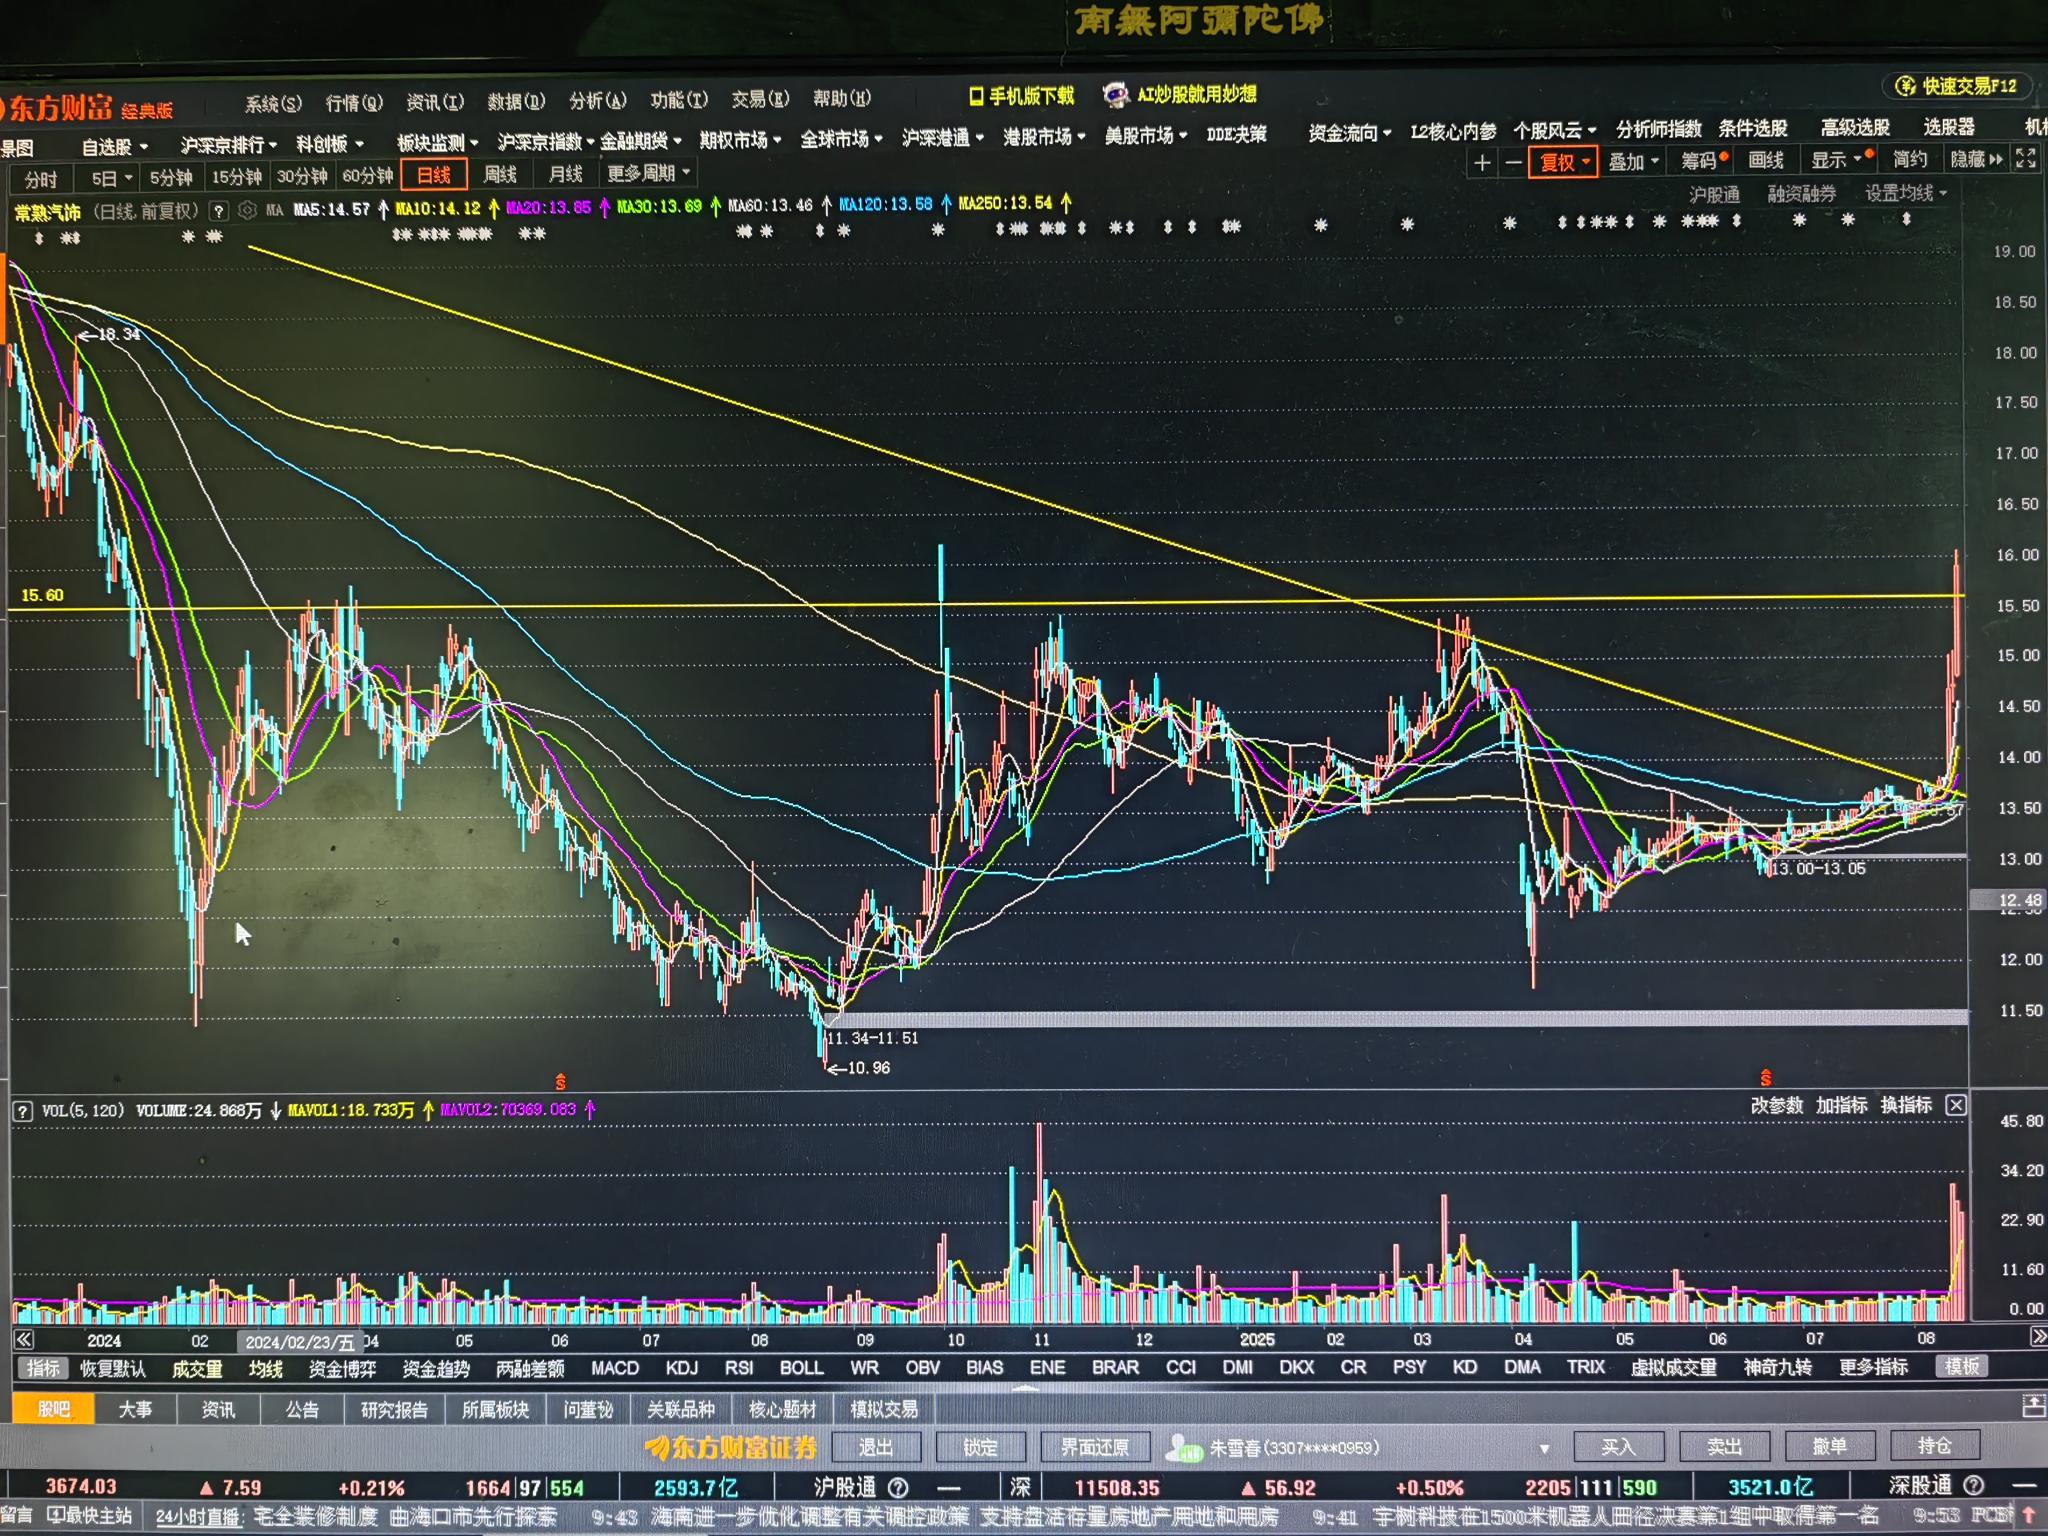Expand 资金流向 dropdown
This screenshot has height=1536, width=2048.
click(1349, 133)
